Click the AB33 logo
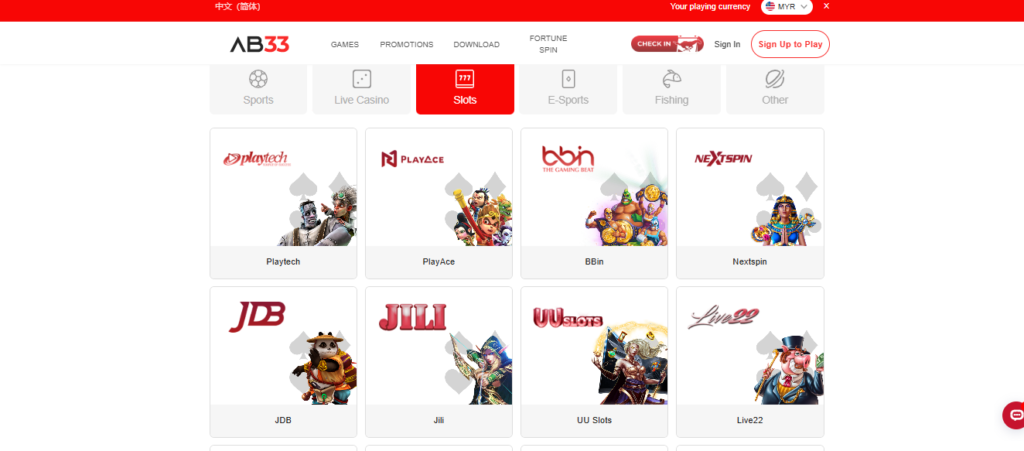The height and width of the screenshot is (451, 1024). coord(259,44)
